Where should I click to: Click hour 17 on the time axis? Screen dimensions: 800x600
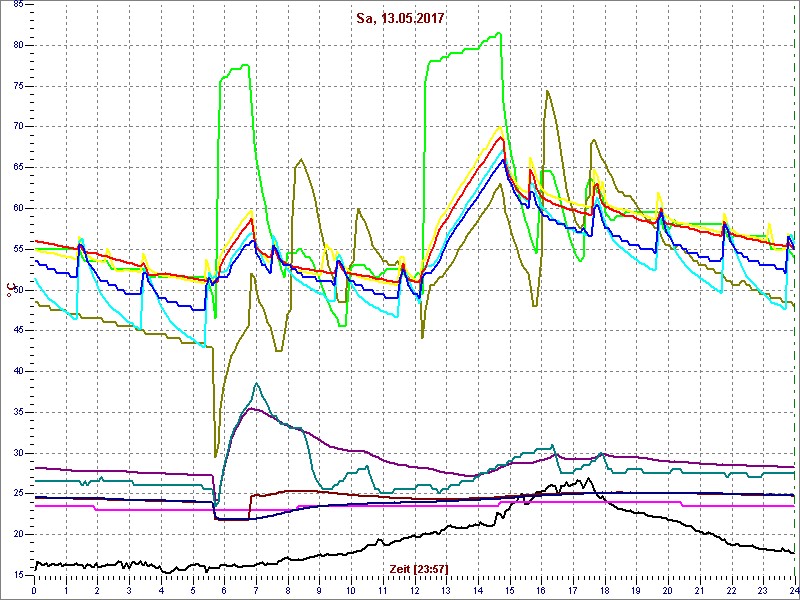pyautogui.click(x=572, y=590)
